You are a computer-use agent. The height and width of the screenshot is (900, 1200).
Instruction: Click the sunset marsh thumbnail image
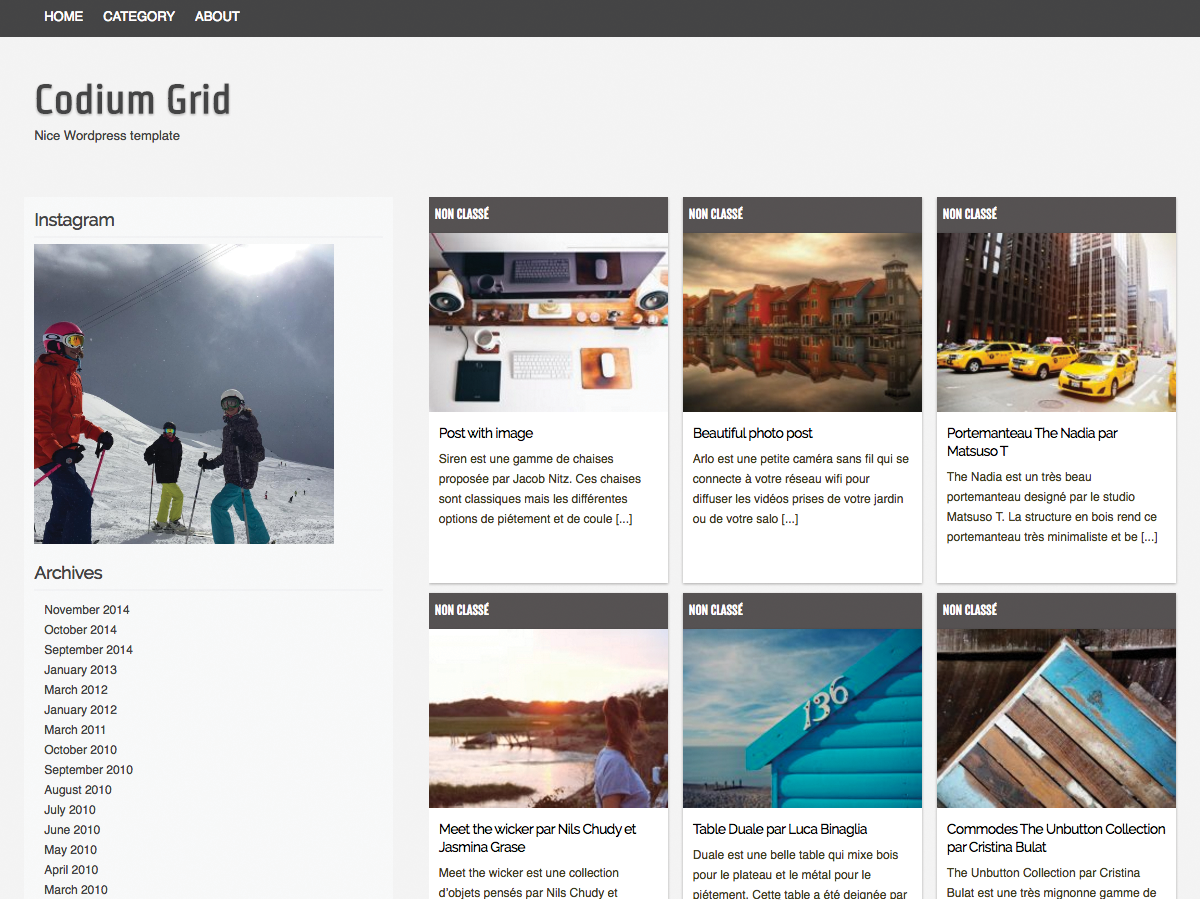548,718
